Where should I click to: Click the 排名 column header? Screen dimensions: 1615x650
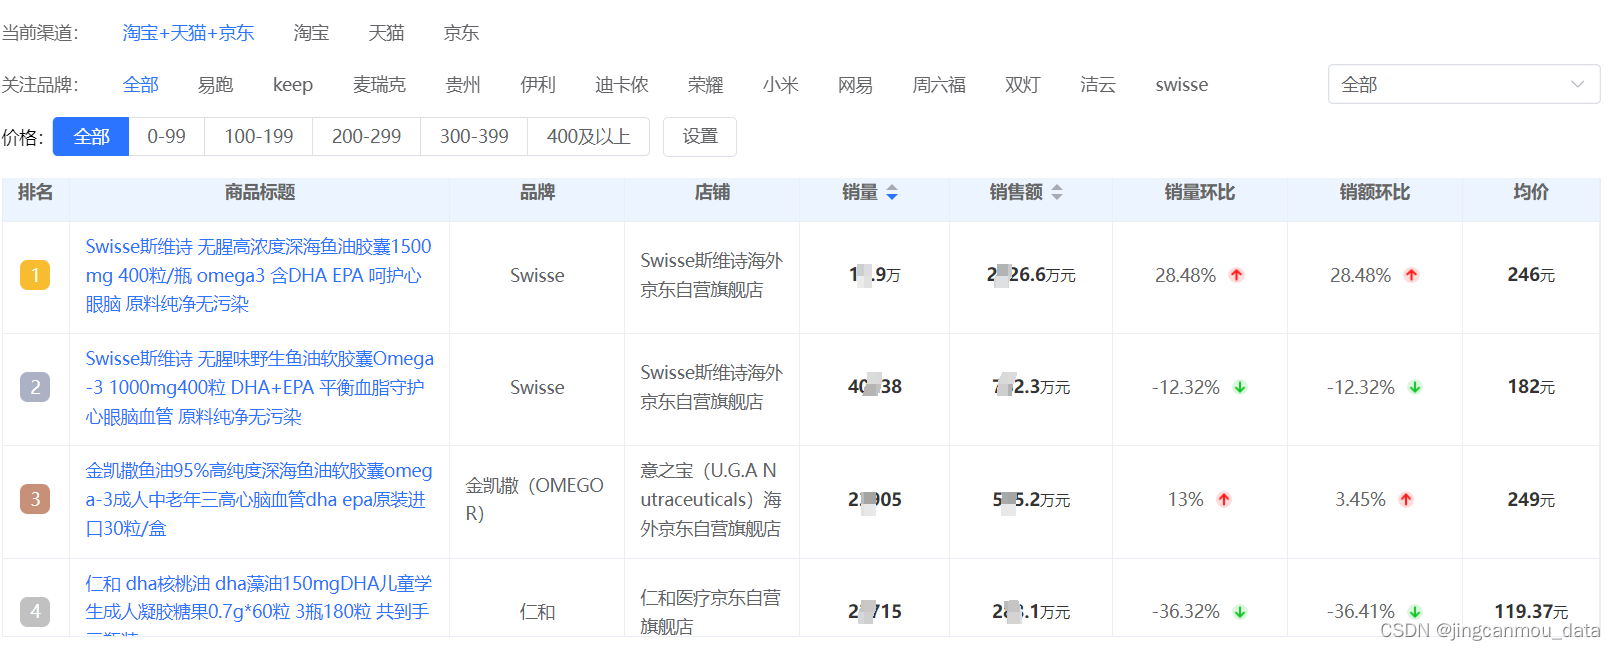pyautogui.click(x=35, y=192)
